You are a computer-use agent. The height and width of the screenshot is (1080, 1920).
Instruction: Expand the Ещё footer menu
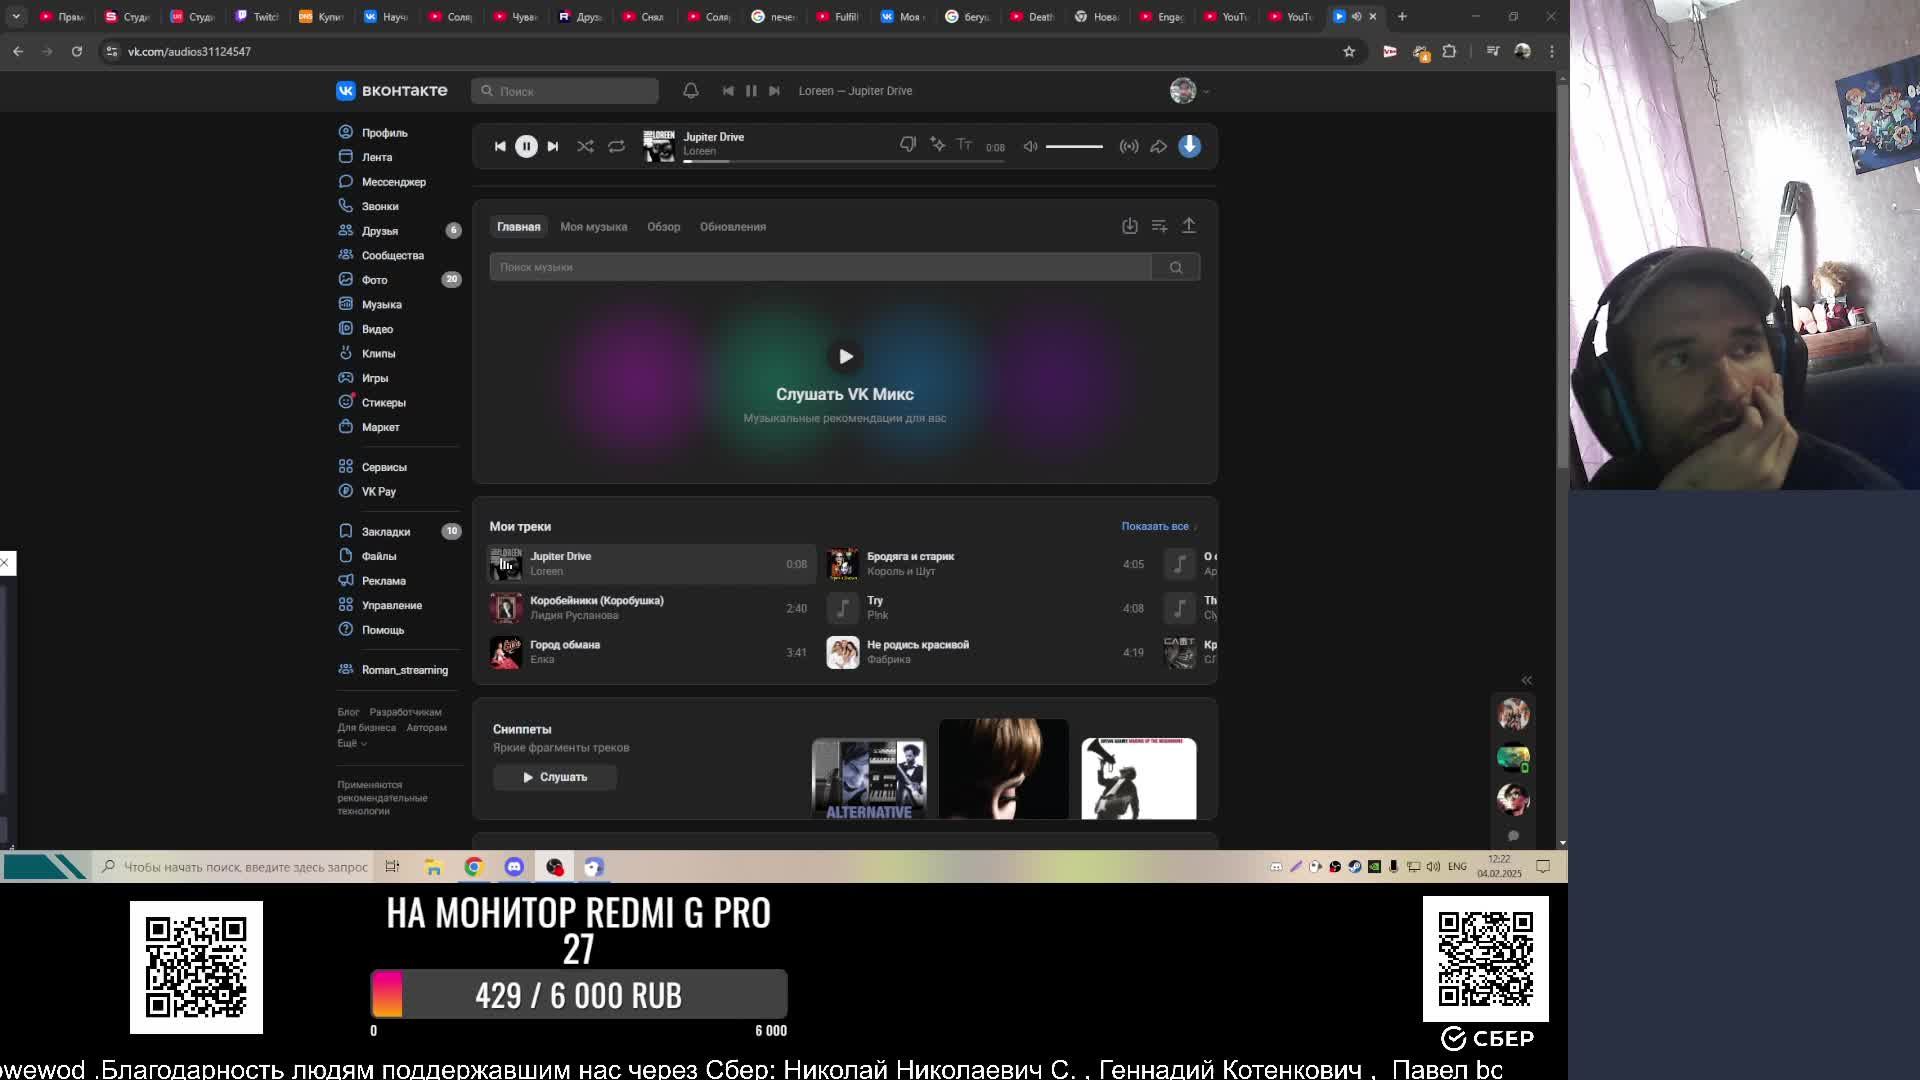pyautogui.click(x=351, y=743)
